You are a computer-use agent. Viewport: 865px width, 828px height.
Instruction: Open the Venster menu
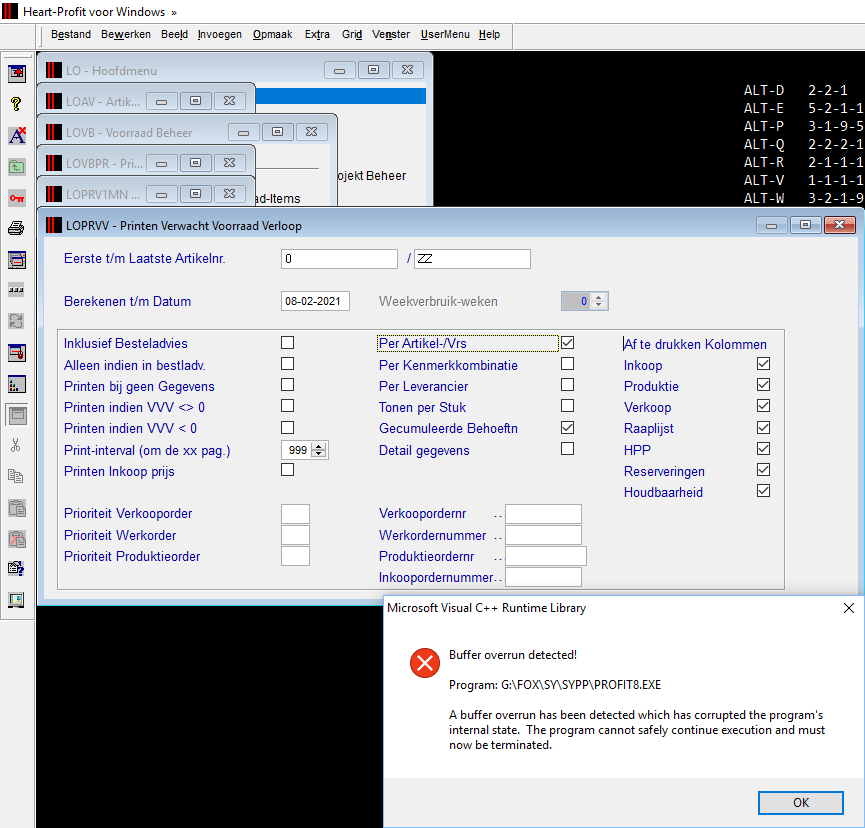391,34
